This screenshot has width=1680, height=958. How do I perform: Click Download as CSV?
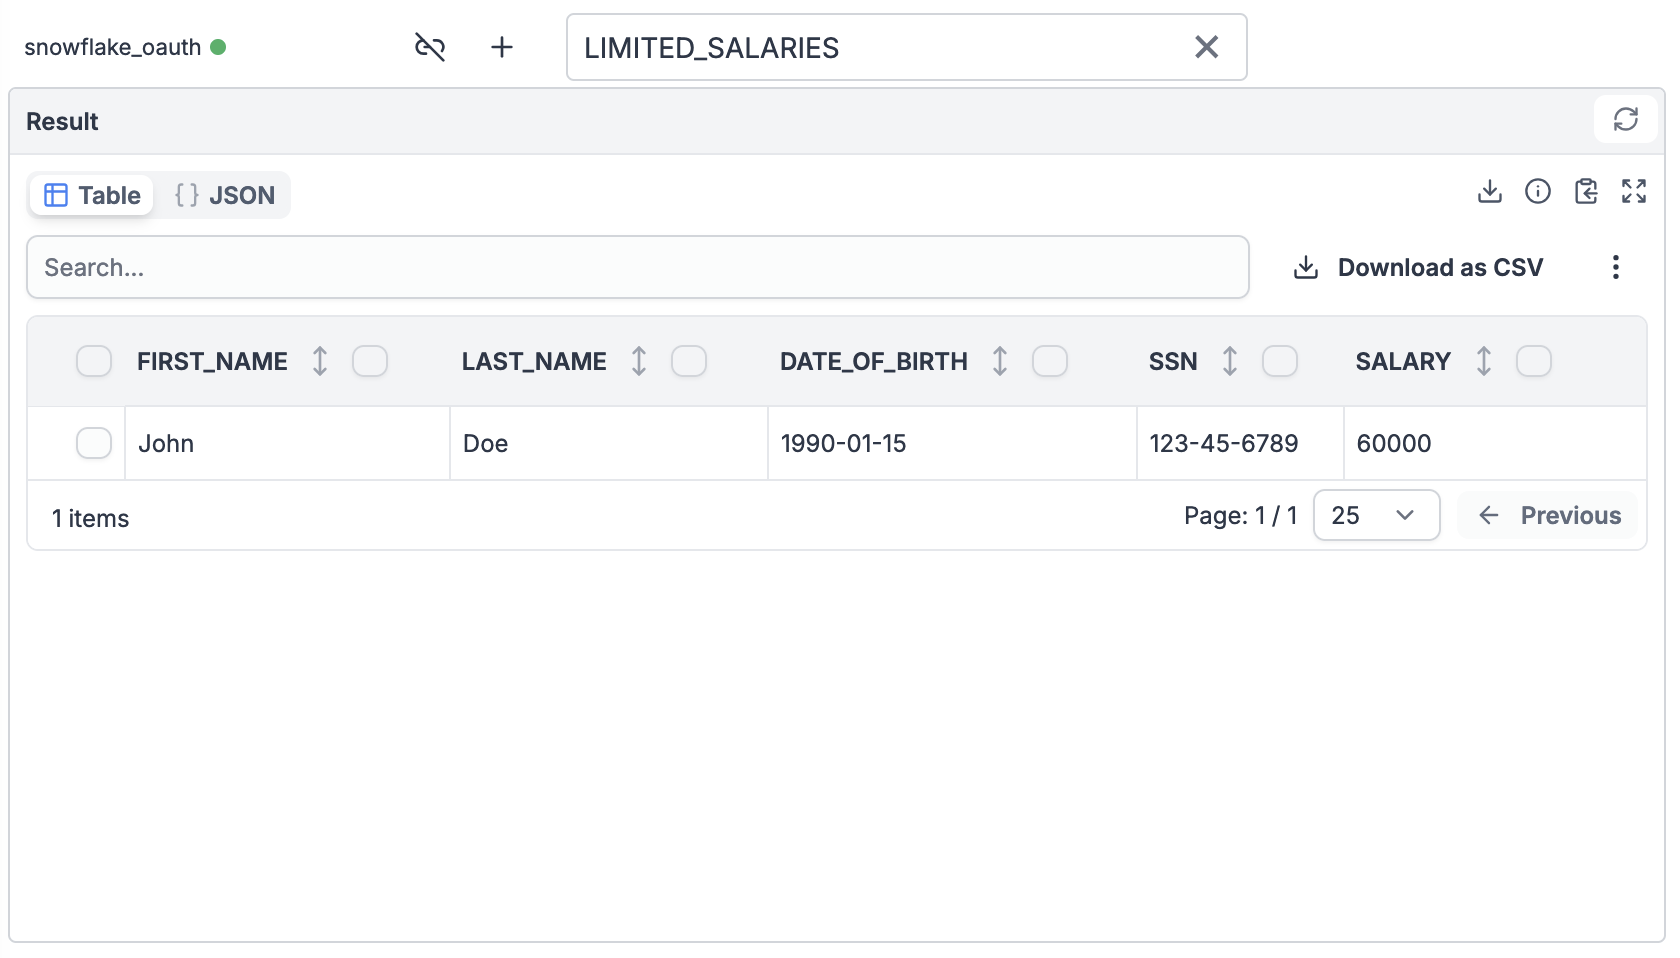tap(1418, 267)
